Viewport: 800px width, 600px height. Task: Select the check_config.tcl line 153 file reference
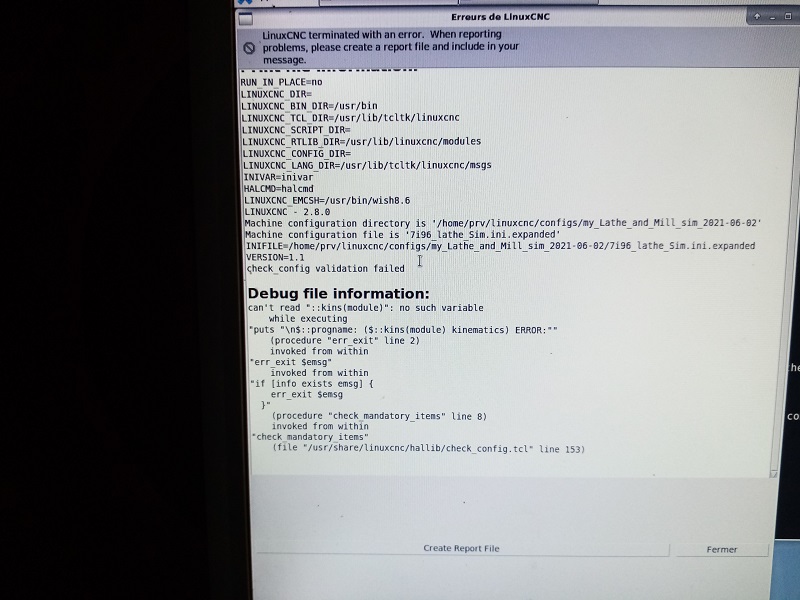click(428, 449)
